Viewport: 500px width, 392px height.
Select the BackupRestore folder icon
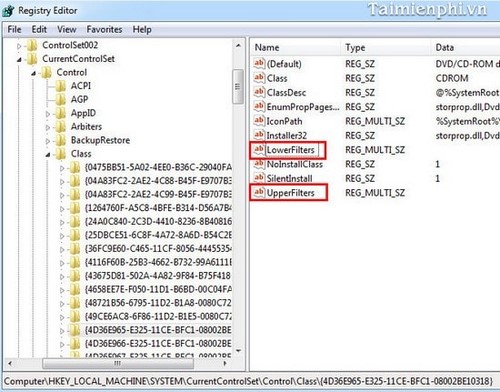coord(61,140)
